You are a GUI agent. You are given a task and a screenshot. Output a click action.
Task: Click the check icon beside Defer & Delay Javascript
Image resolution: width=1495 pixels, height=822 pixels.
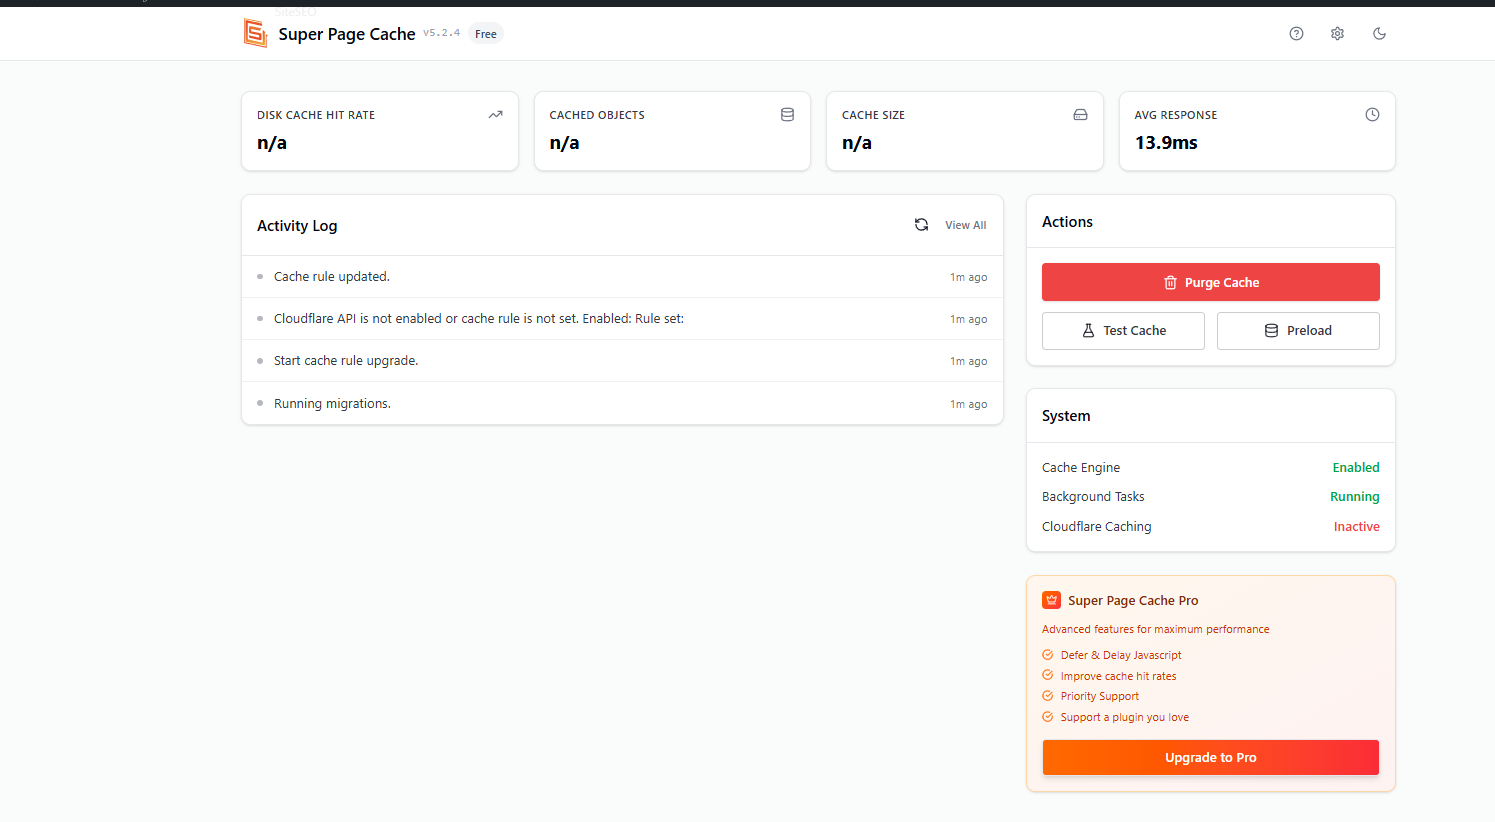tap(1048, 655)
